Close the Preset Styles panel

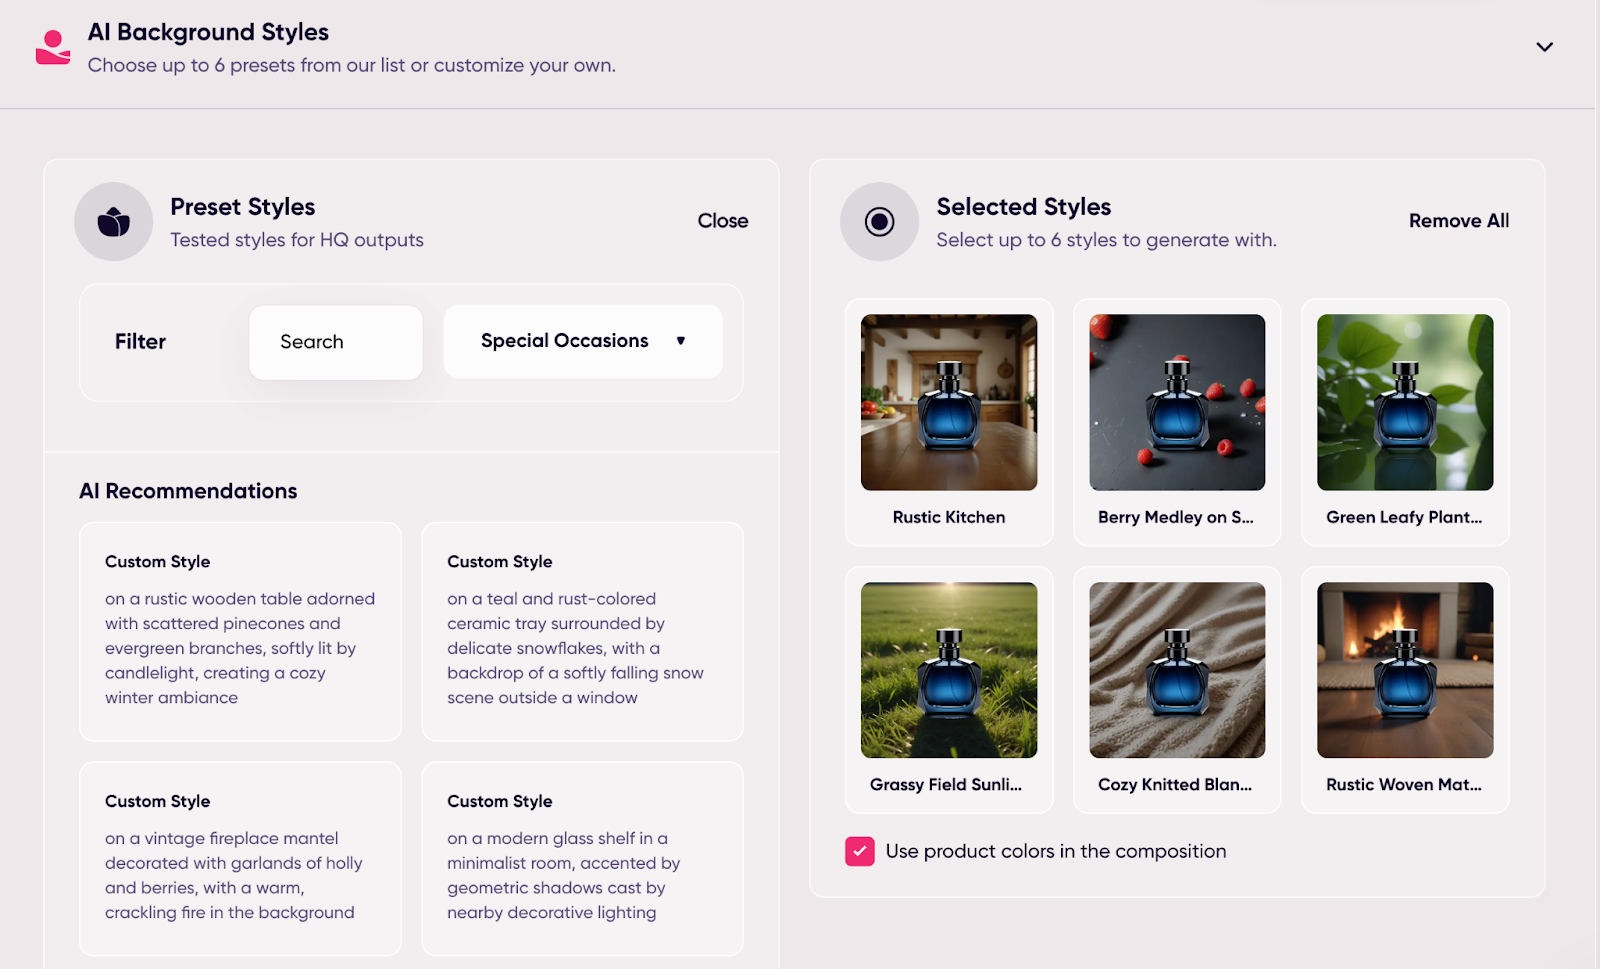[722, 221]
